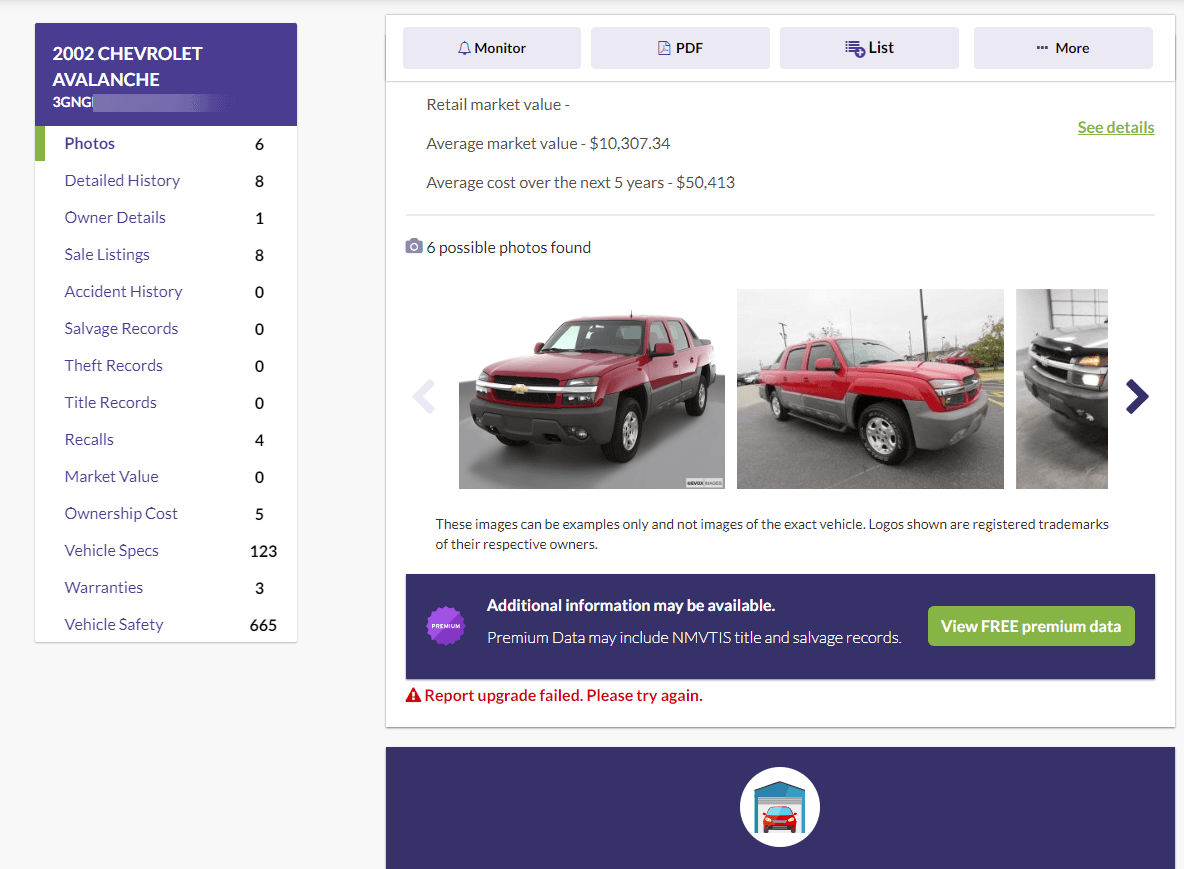Add vehicle using the List button

(869, 48)
